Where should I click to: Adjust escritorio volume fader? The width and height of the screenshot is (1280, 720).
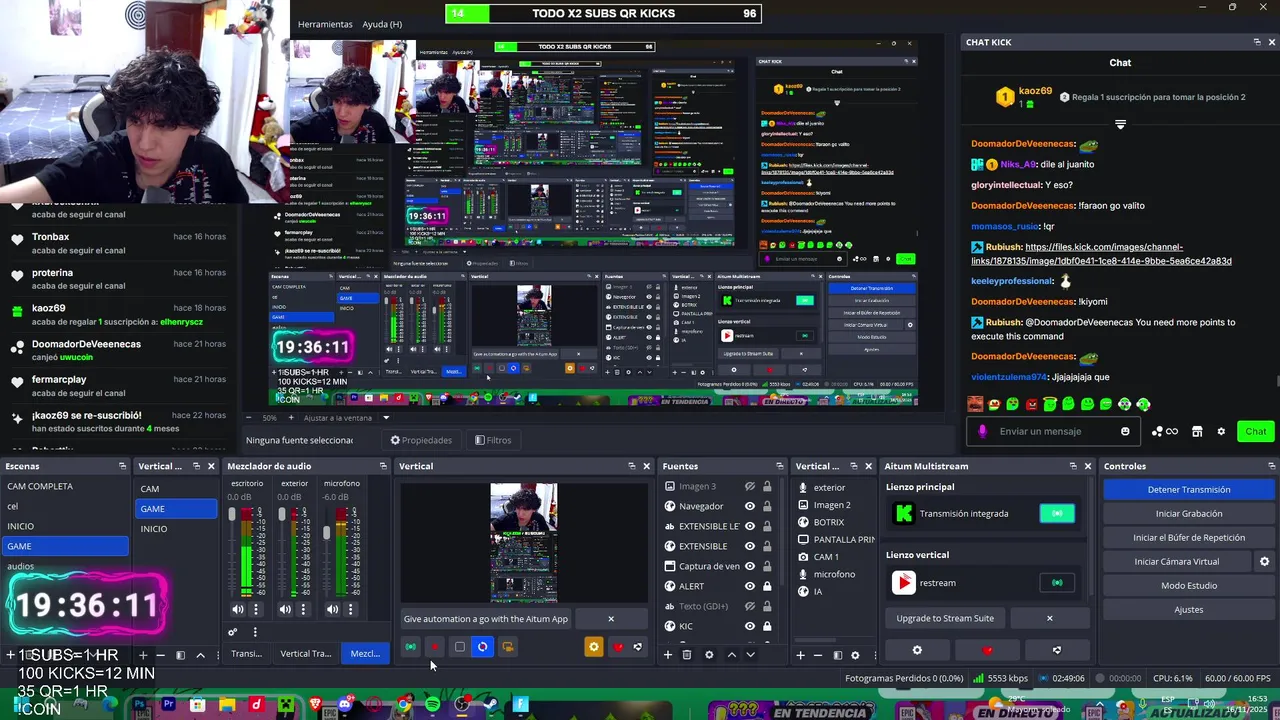(233, 515)
